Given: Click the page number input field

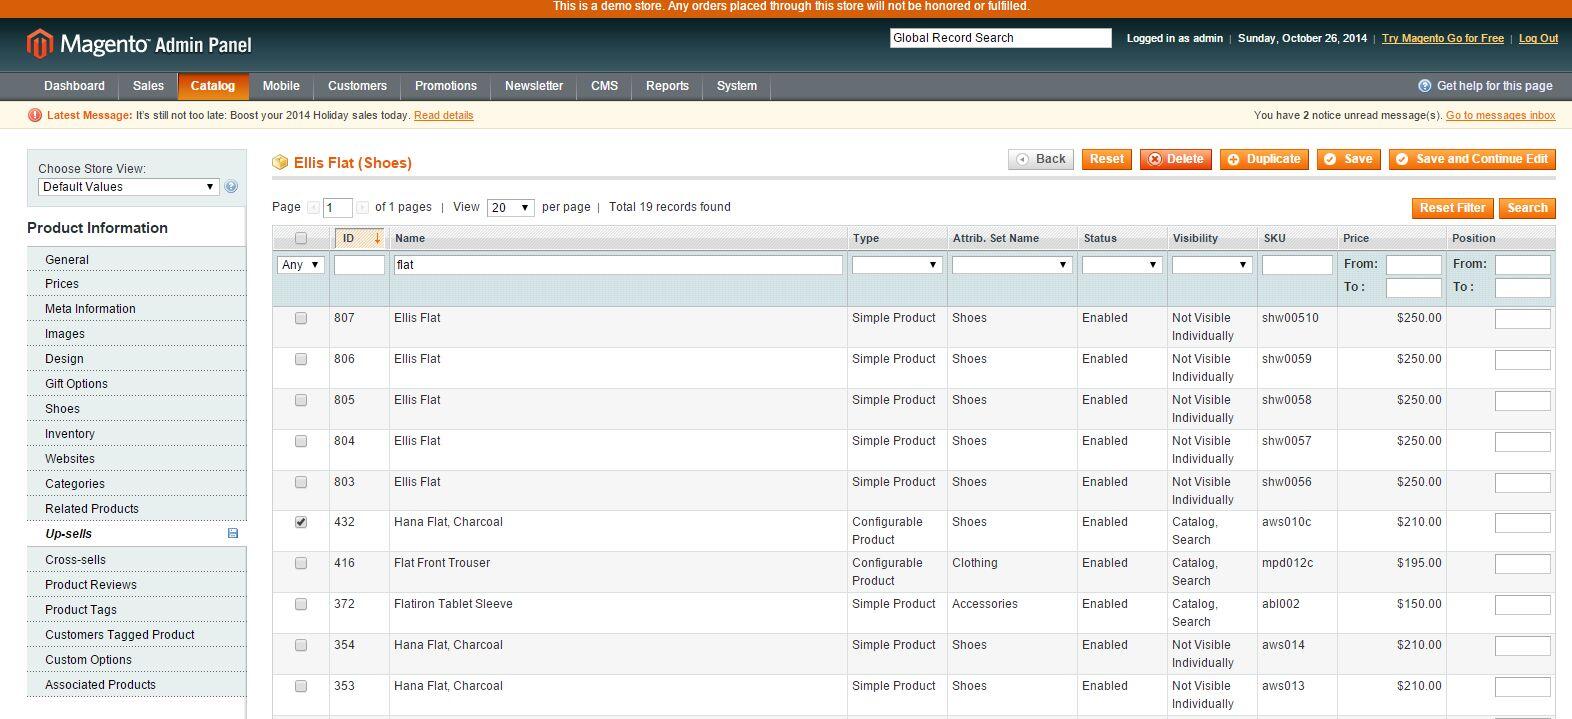Looking at the screenshot, I should 338,208.
